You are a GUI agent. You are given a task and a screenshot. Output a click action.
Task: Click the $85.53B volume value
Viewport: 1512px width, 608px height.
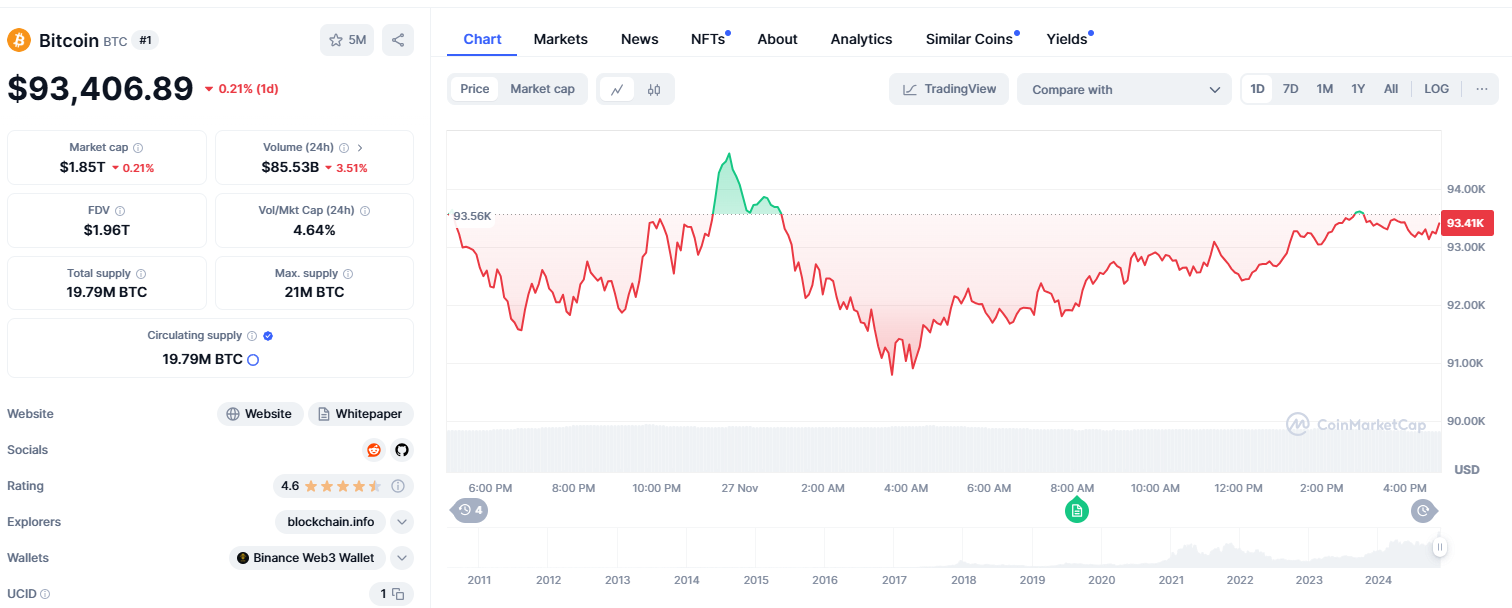click(290, 167)
